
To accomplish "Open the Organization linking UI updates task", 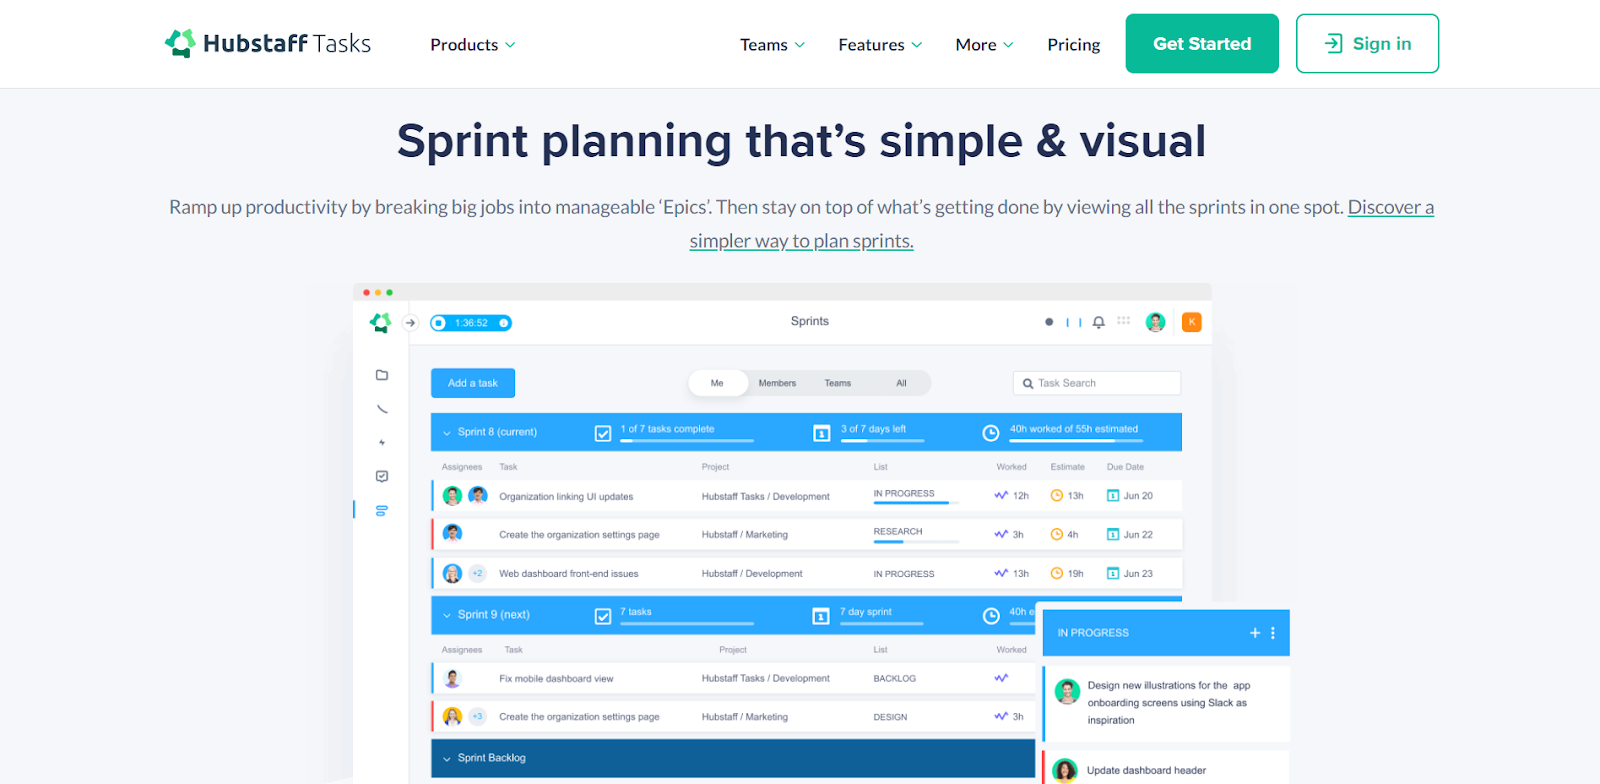I will pyautogui.click(x=566, y=497).
